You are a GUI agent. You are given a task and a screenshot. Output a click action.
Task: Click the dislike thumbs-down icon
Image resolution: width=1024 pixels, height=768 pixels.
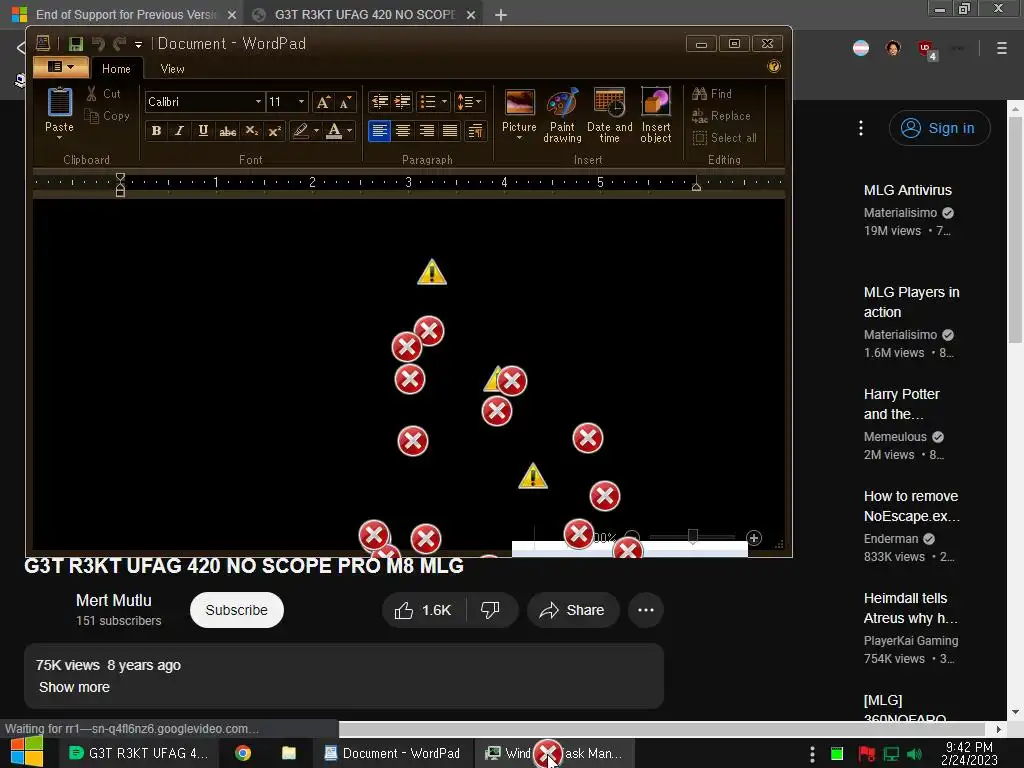490,610
